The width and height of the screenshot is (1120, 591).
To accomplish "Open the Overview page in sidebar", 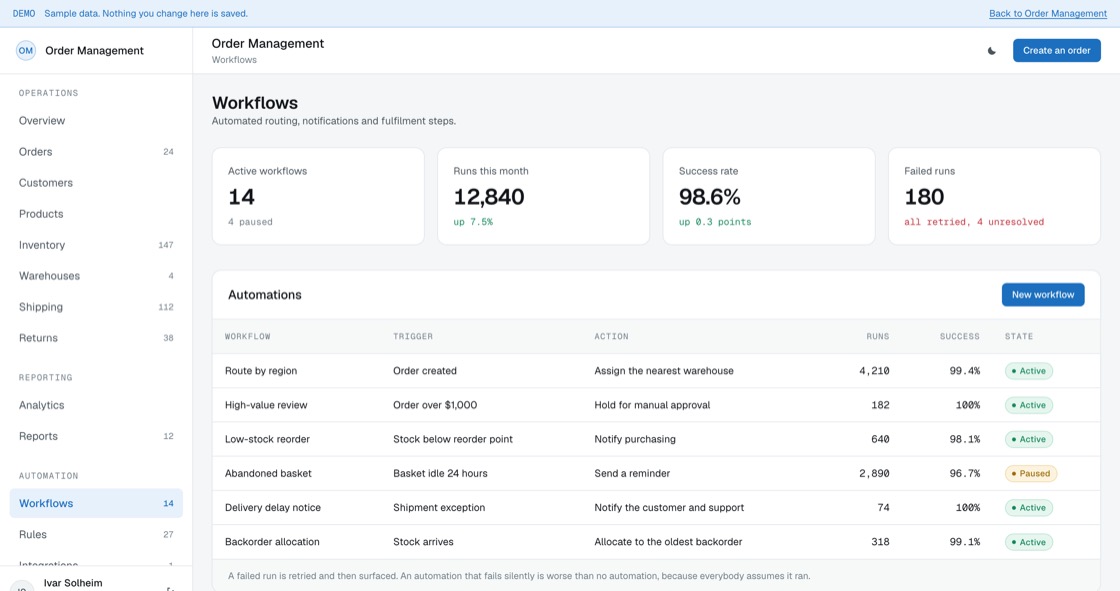I will tap(96, 121).
